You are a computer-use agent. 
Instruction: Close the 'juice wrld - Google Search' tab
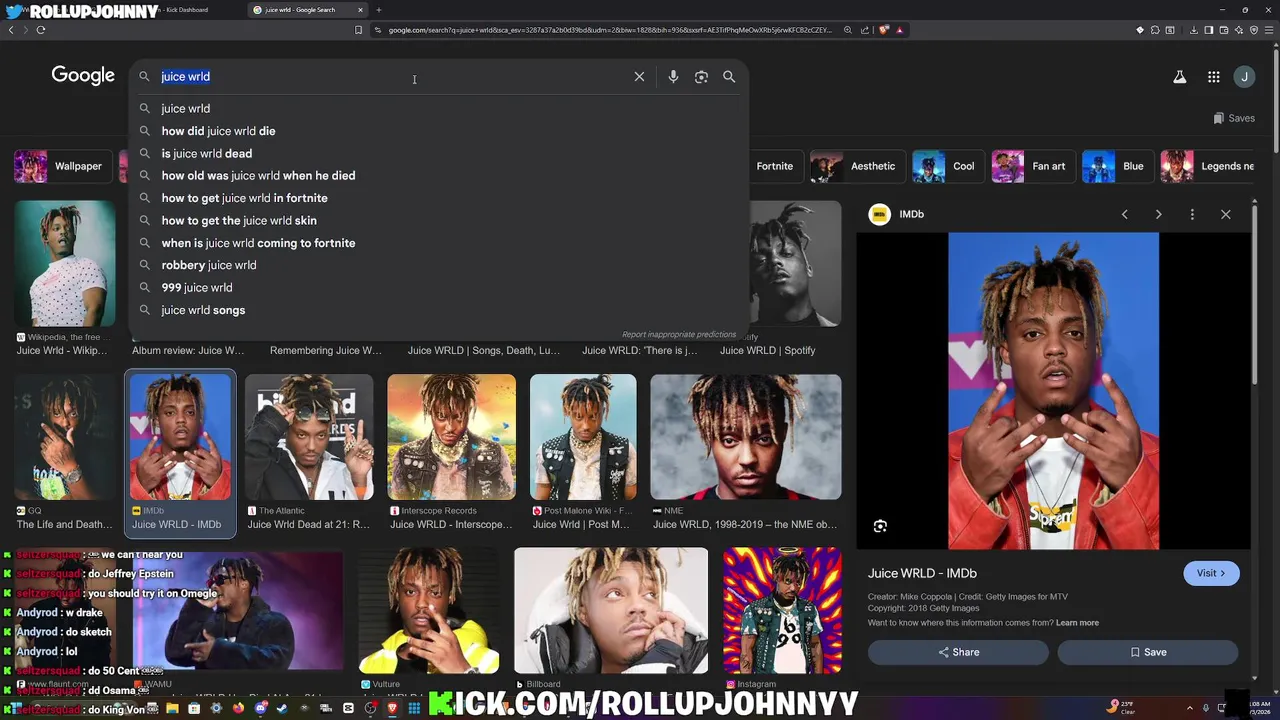pyautogui.click(x=360, y=10)
